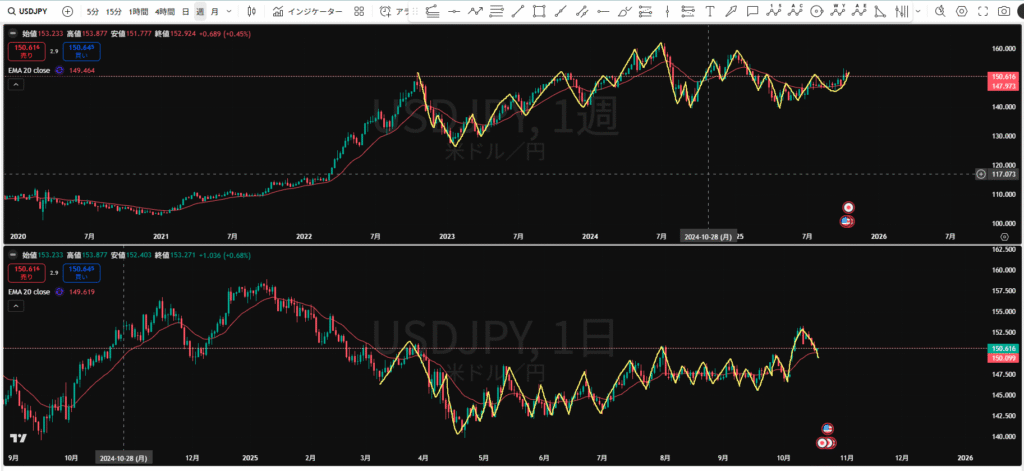
Task: Select the rectangle drawing tool
Action: [x=540, y=11]
